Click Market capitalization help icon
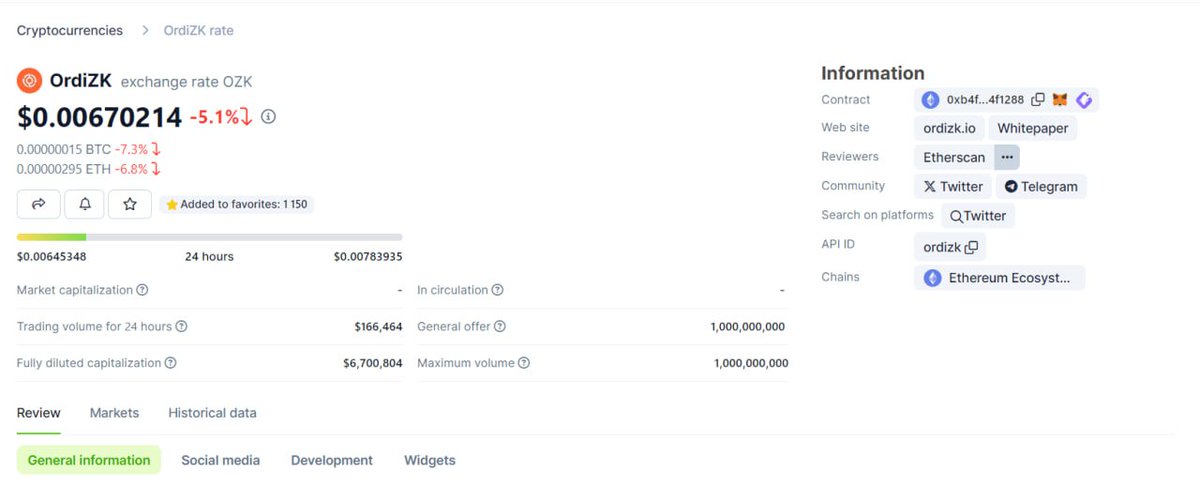1200x486 pixels. pos(142,290)
